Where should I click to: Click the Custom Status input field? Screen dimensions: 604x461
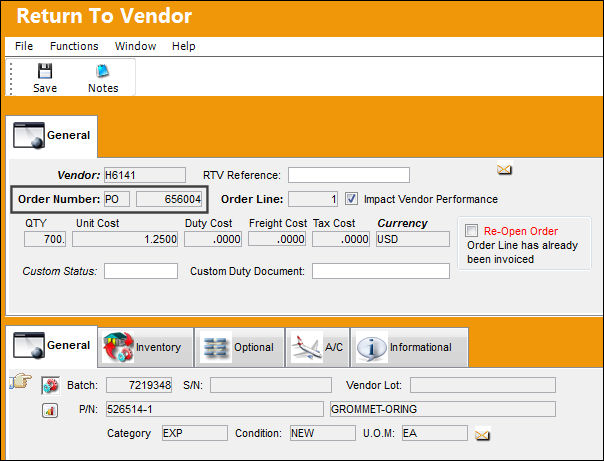[141, 271]
